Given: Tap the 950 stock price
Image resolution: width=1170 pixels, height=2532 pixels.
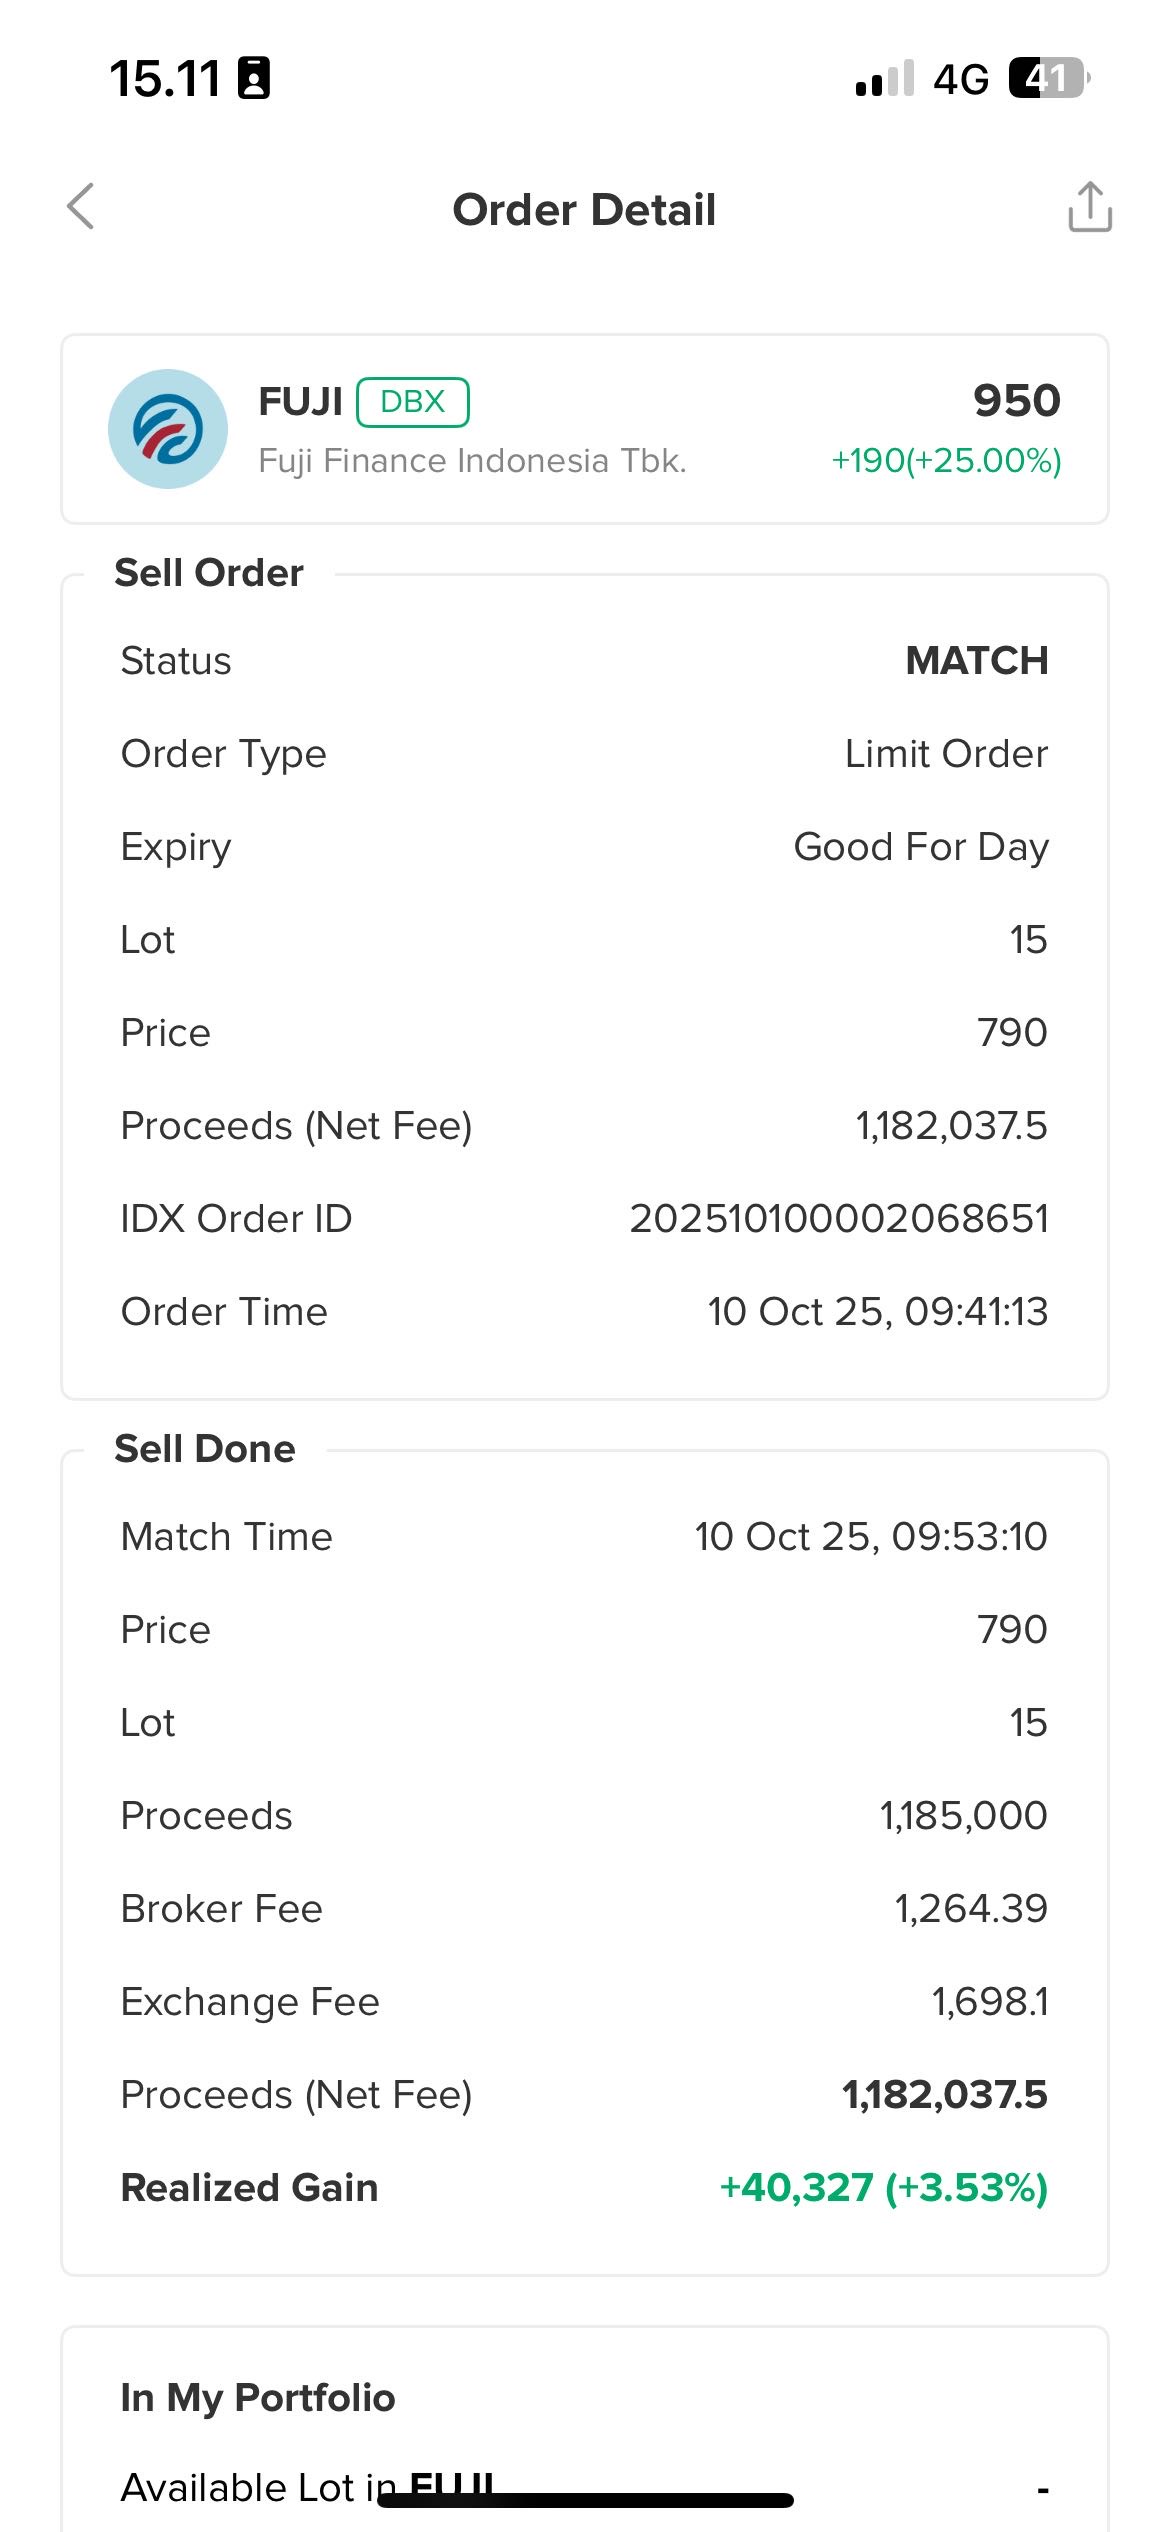Looking at the screenshot, I should [x=1016, y=401].
